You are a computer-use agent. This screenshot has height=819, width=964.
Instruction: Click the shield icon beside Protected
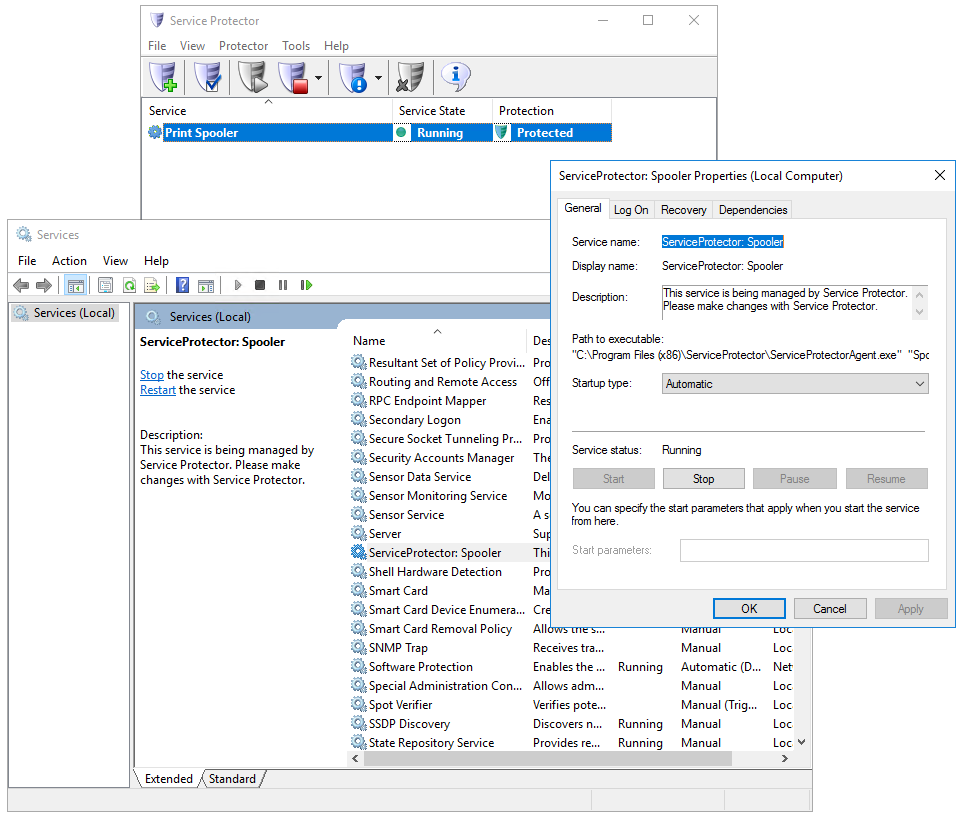click(502, 132)
